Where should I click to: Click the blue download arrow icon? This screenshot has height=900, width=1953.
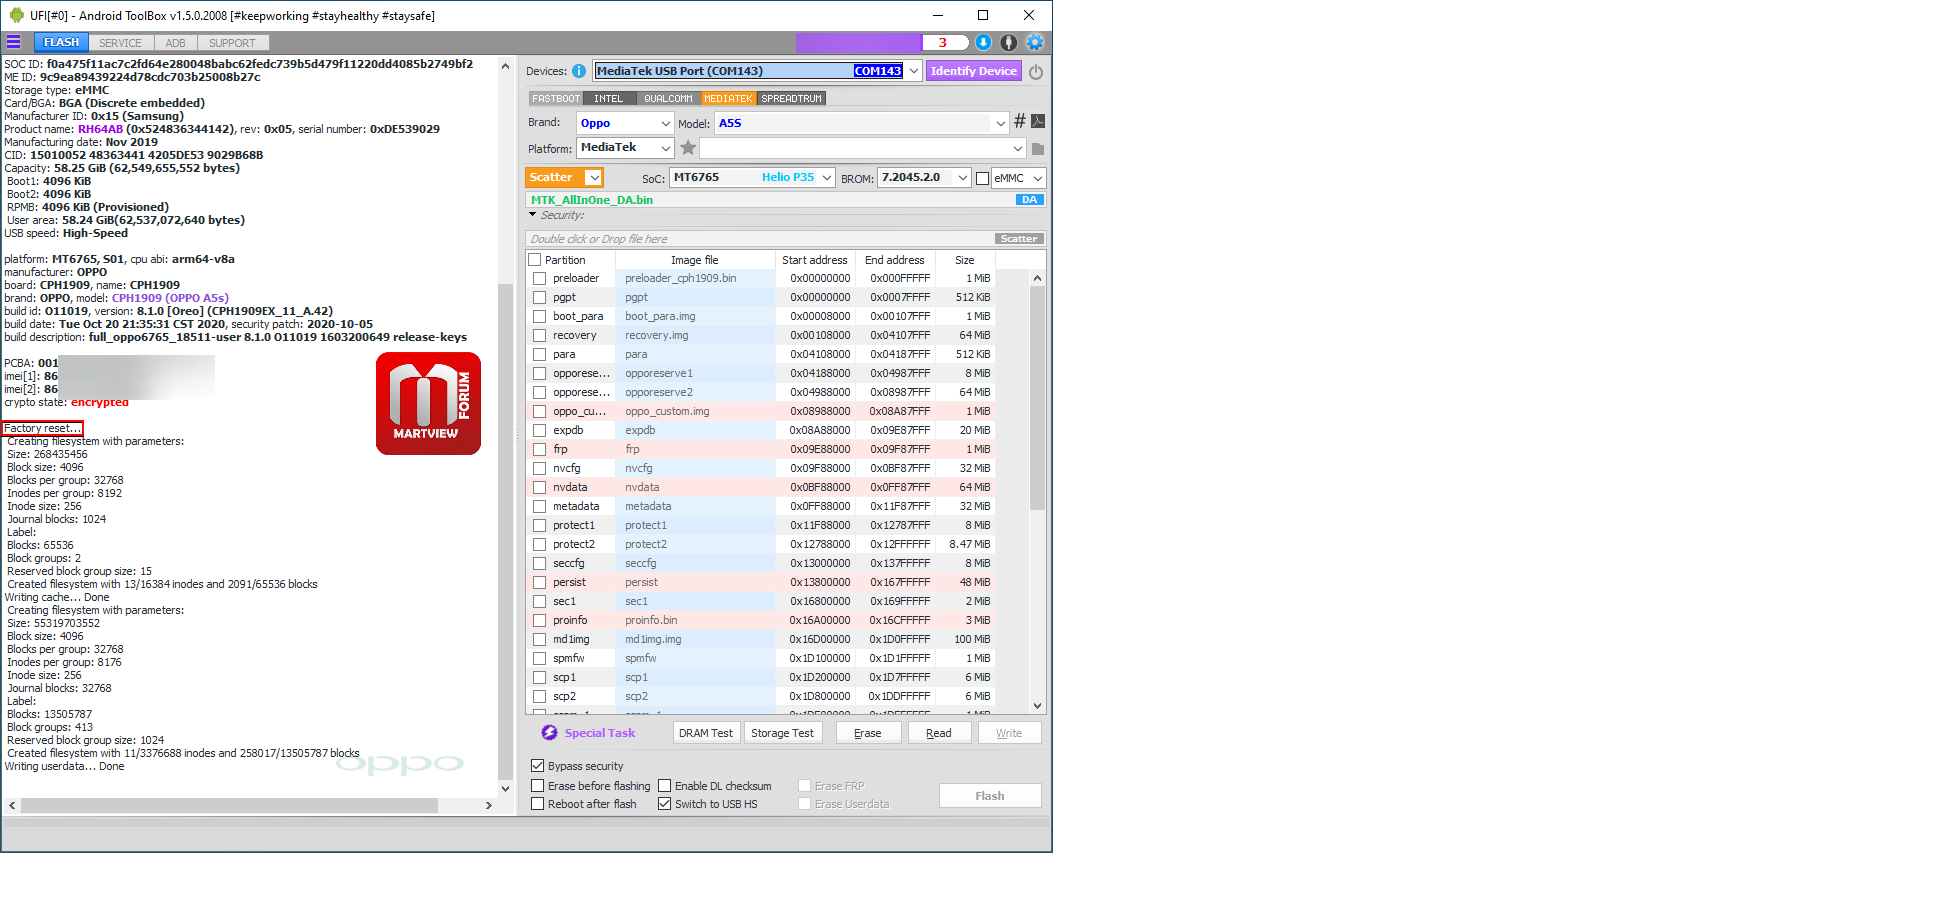coord(983,42)
